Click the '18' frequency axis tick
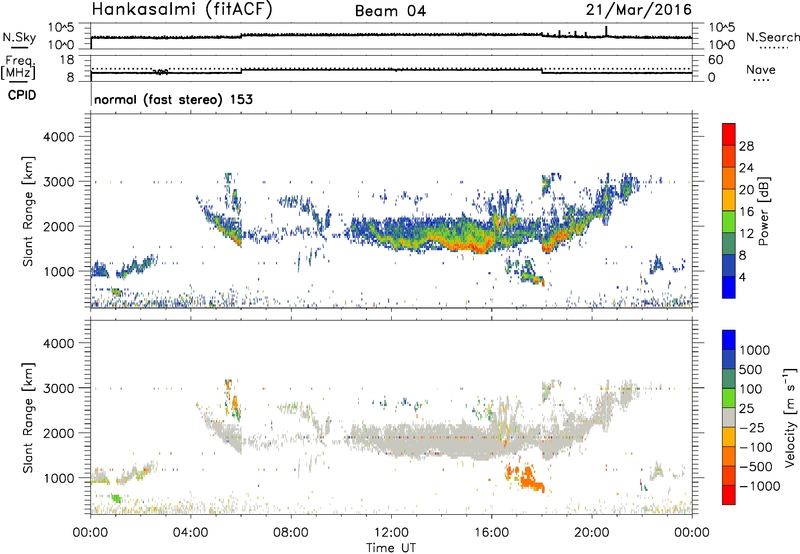The width and height of the screenshot is (800, 554). (67, 60)
